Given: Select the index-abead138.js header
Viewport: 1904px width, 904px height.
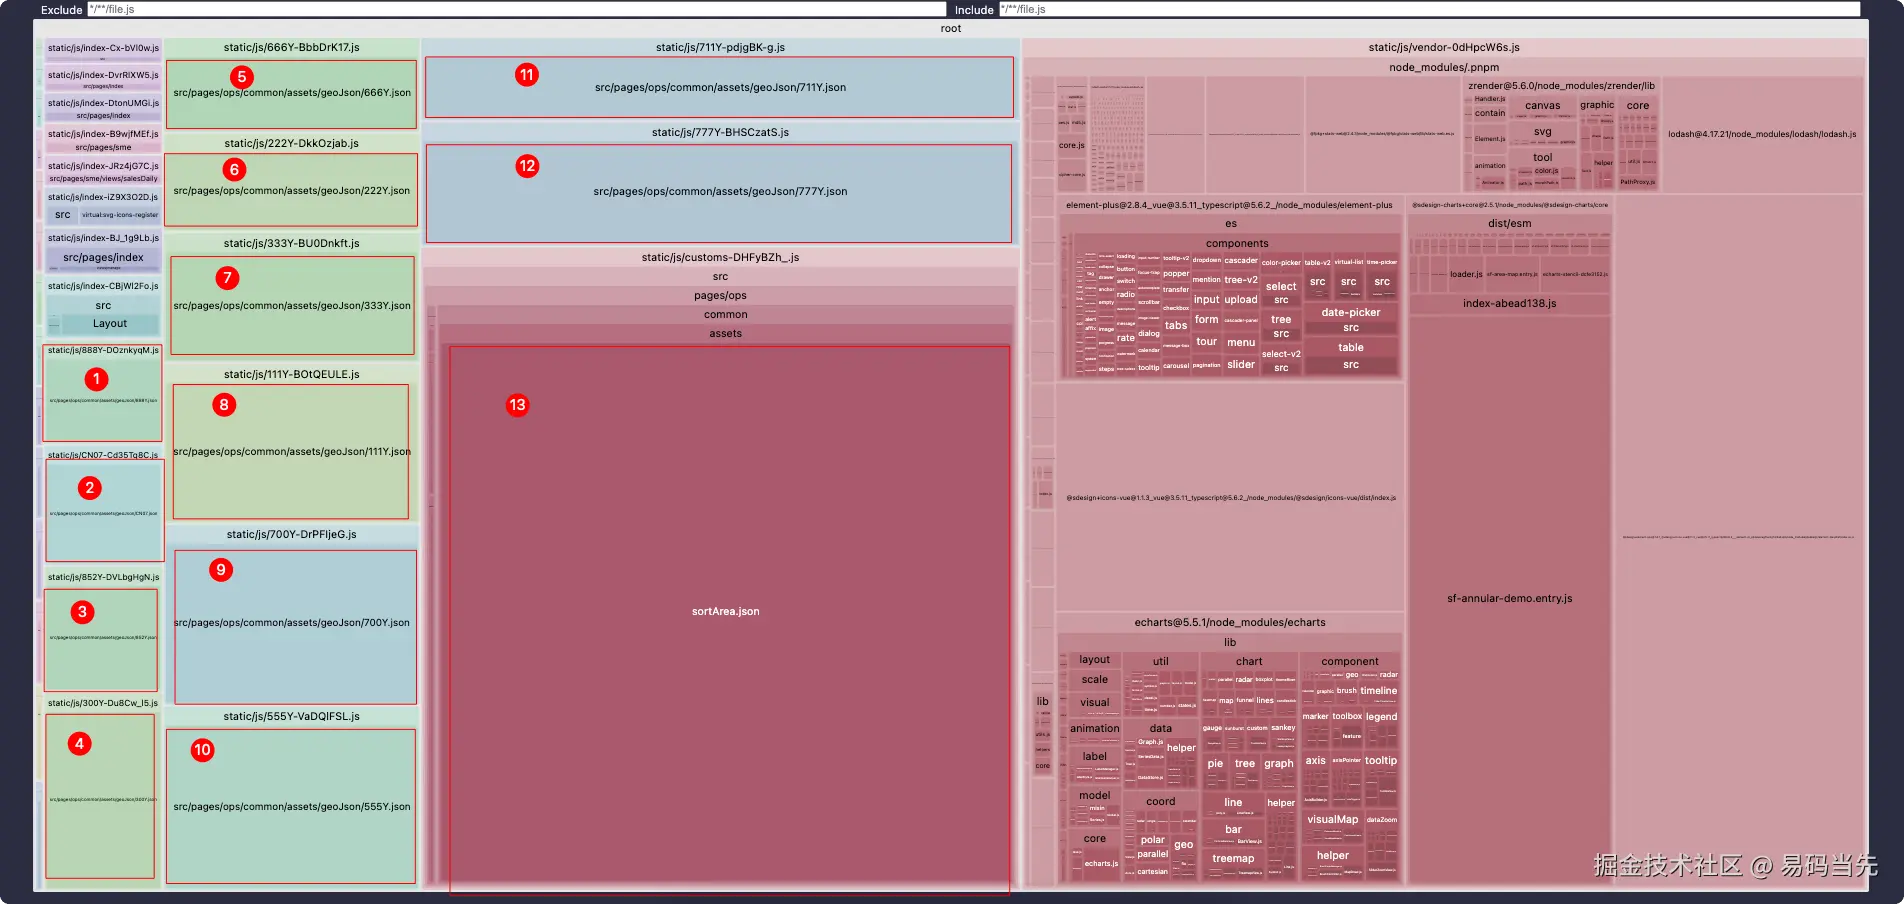Looking at the screenshot, I should [x=1509, y=303].
